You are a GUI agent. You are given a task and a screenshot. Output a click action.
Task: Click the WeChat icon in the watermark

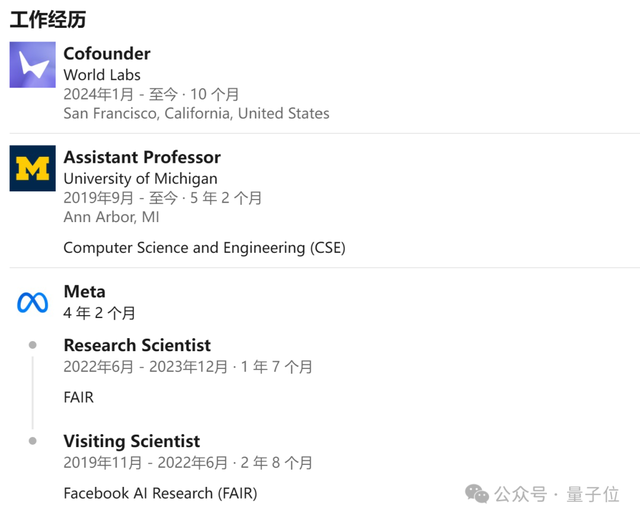(x=478, y=493)
